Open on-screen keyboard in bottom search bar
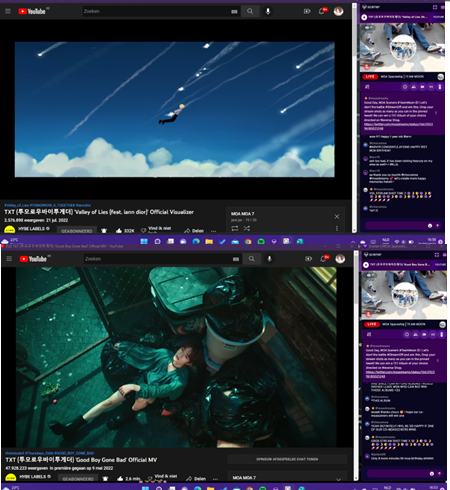This screenshot has height=490, width=450. click(x=236, y=259)
